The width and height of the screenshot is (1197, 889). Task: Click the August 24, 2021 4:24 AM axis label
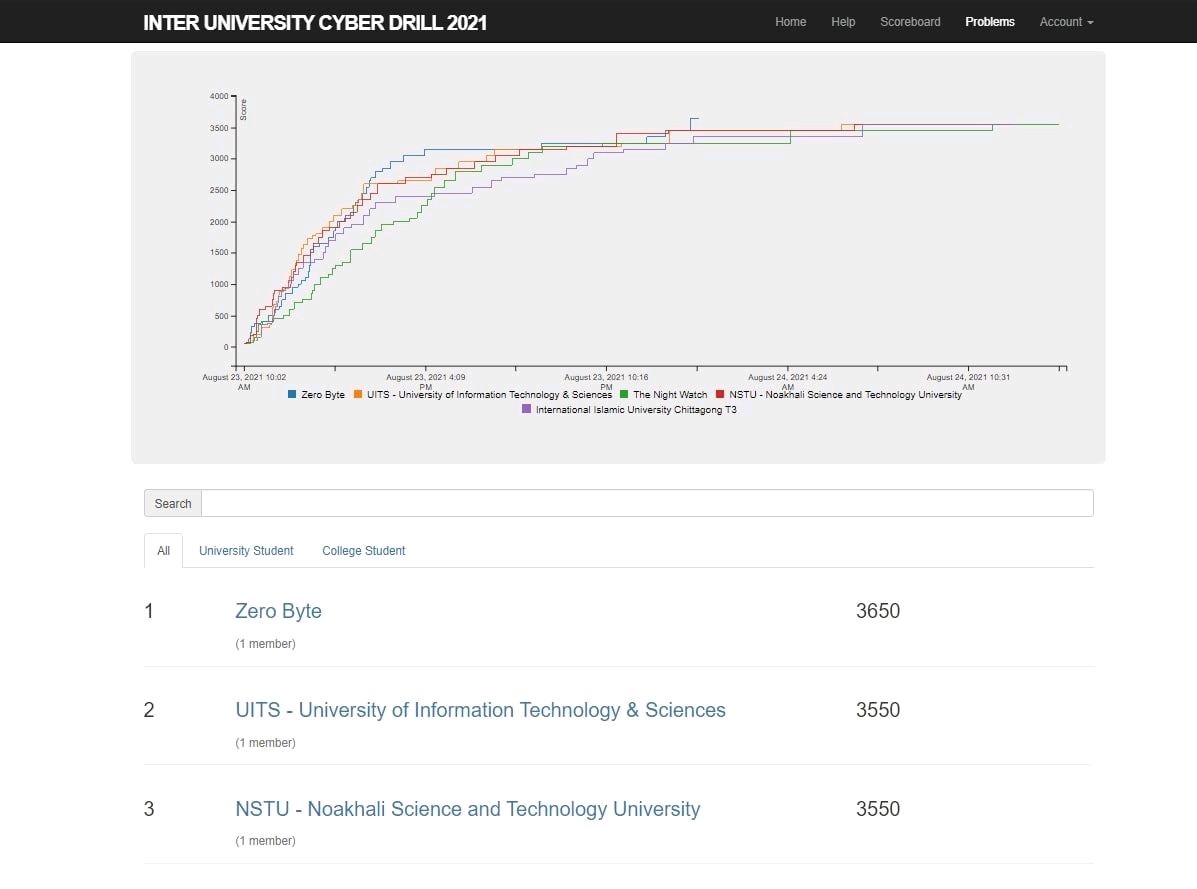pyautogui.click(x=787, y=382)
